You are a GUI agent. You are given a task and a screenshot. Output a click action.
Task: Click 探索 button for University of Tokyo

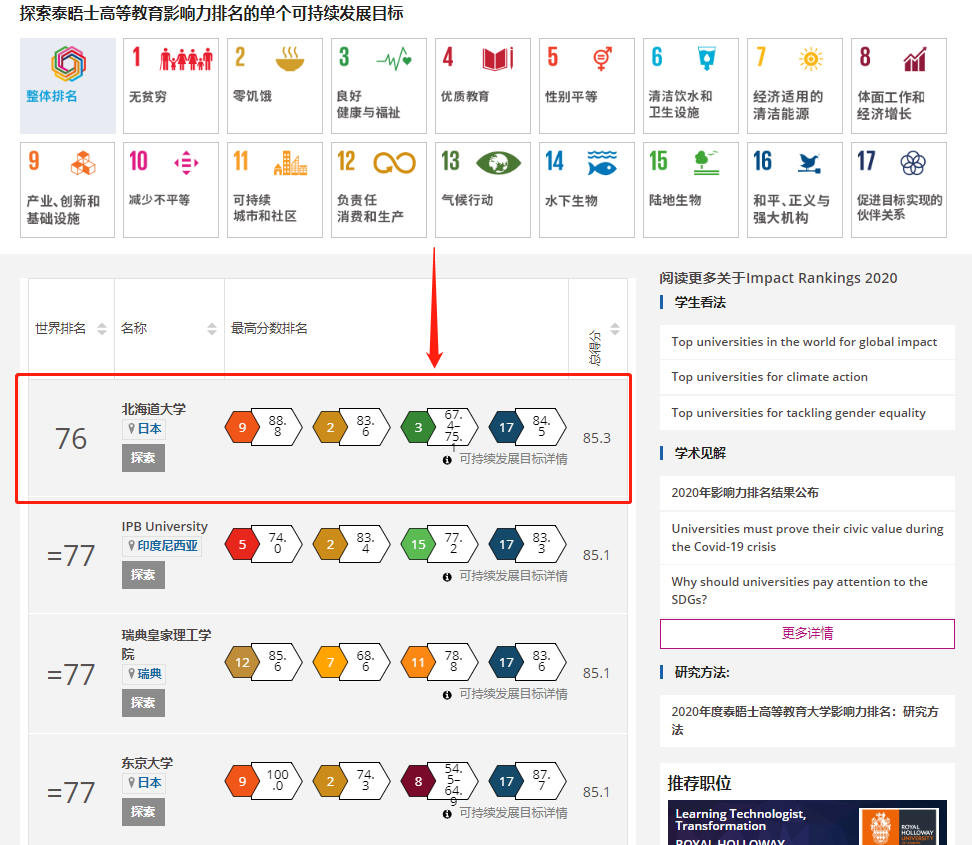pyautogui.click(x=143, y=812)
